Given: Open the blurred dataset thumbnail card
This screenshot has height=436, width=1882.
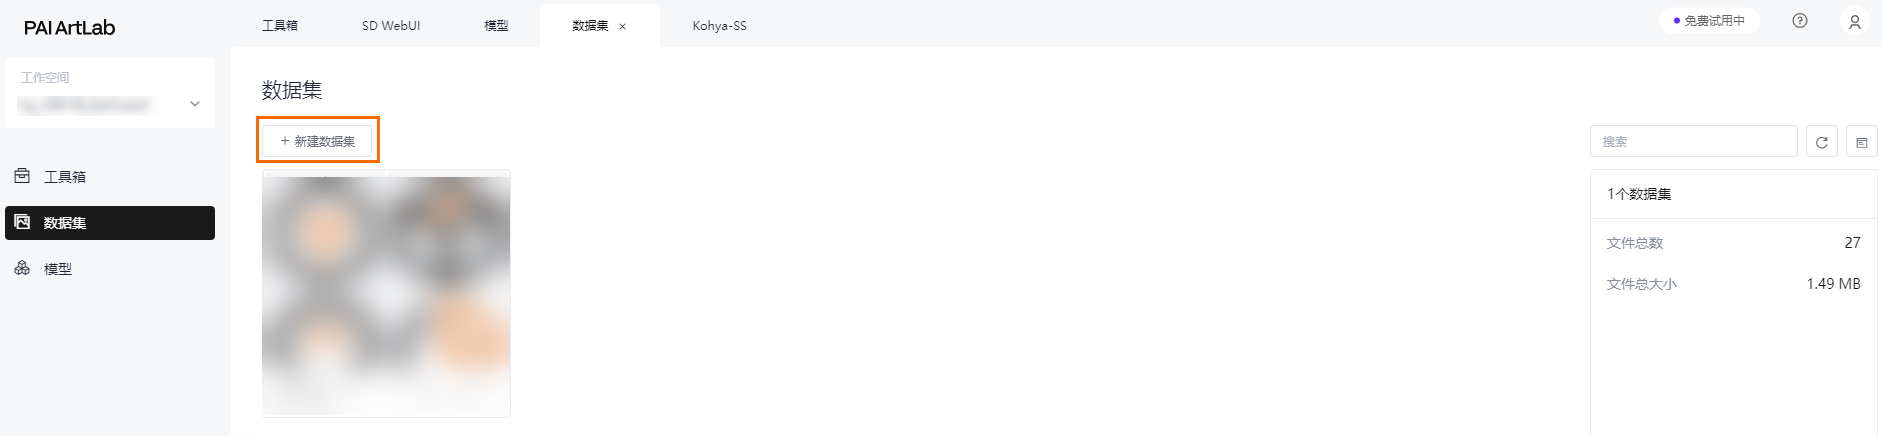Looking at the screenshot, I should pos(386,293).
